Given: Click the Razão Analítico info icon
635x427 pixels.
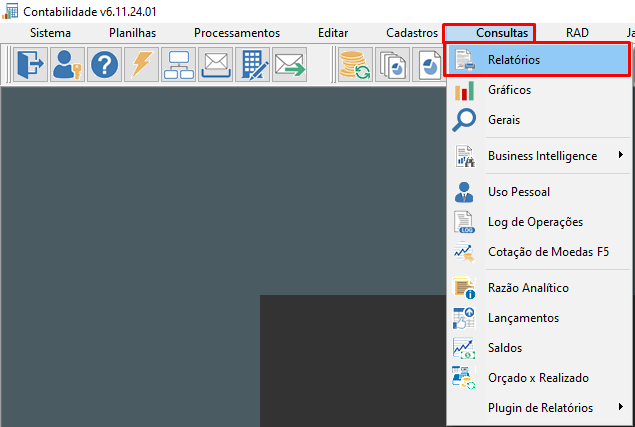Looking at the screenshot, I should click(464, 288).
